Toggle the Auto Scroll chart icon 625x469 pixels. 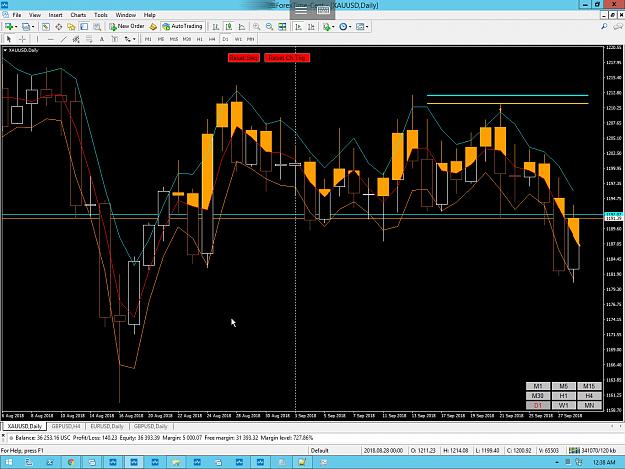(298, 27)
